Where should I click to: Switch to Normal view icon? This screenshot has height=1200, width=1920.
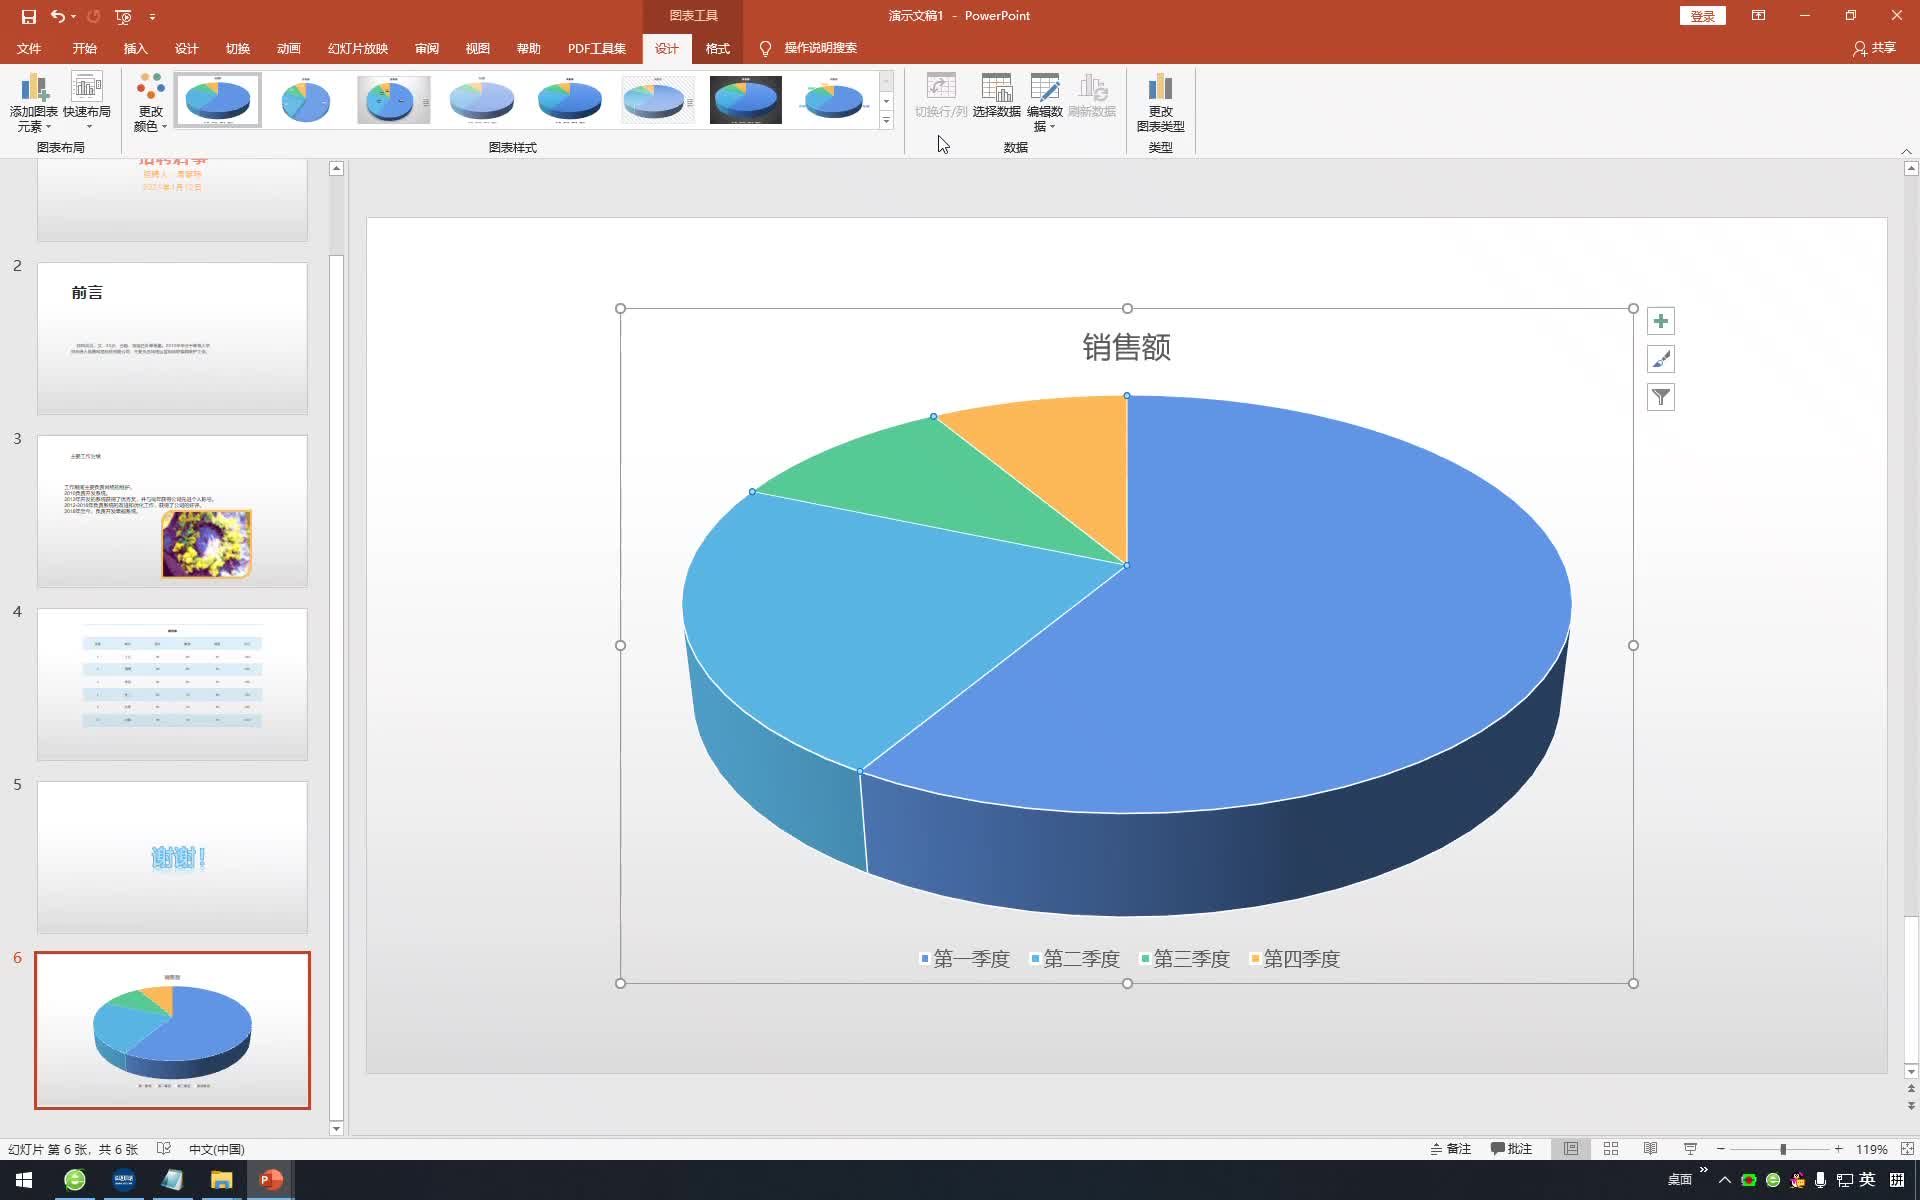point(1571,1149)
